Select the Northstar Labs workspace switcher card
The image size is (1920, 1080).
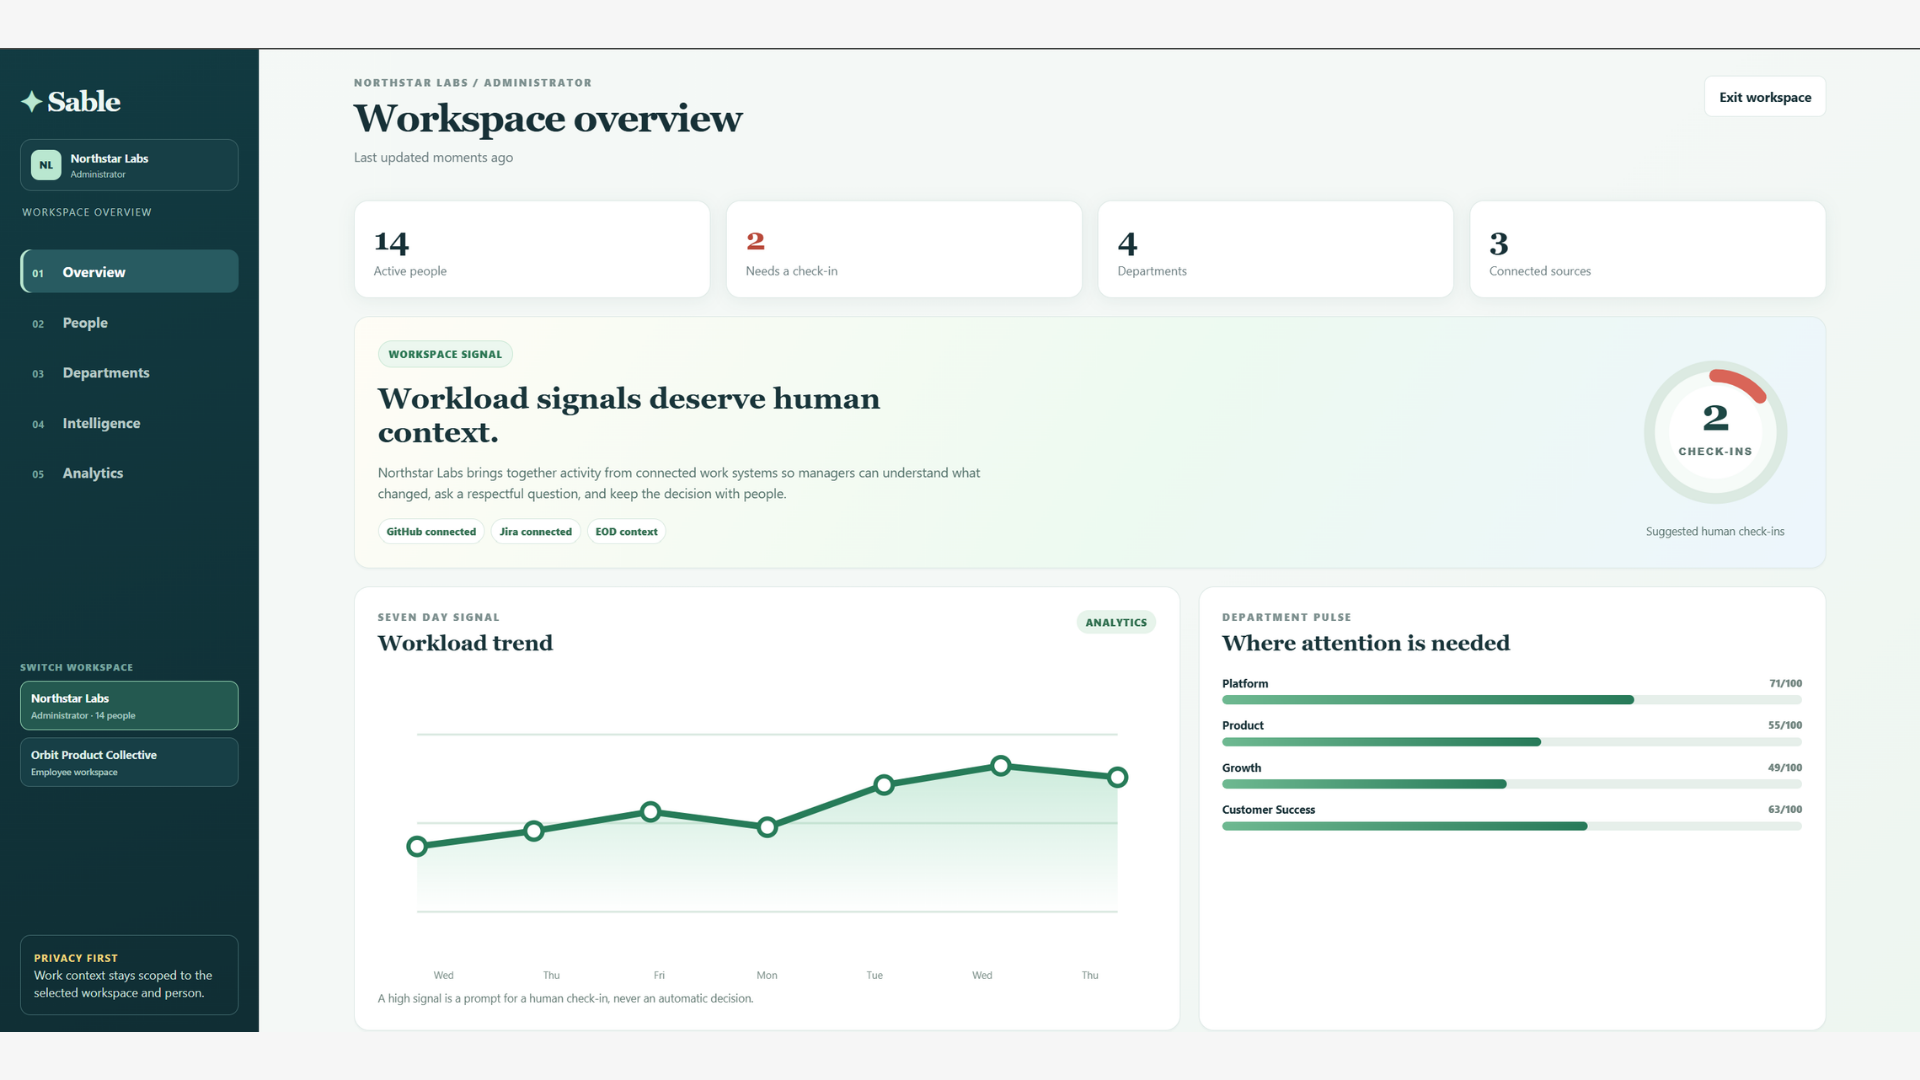(x=129, y=706)
